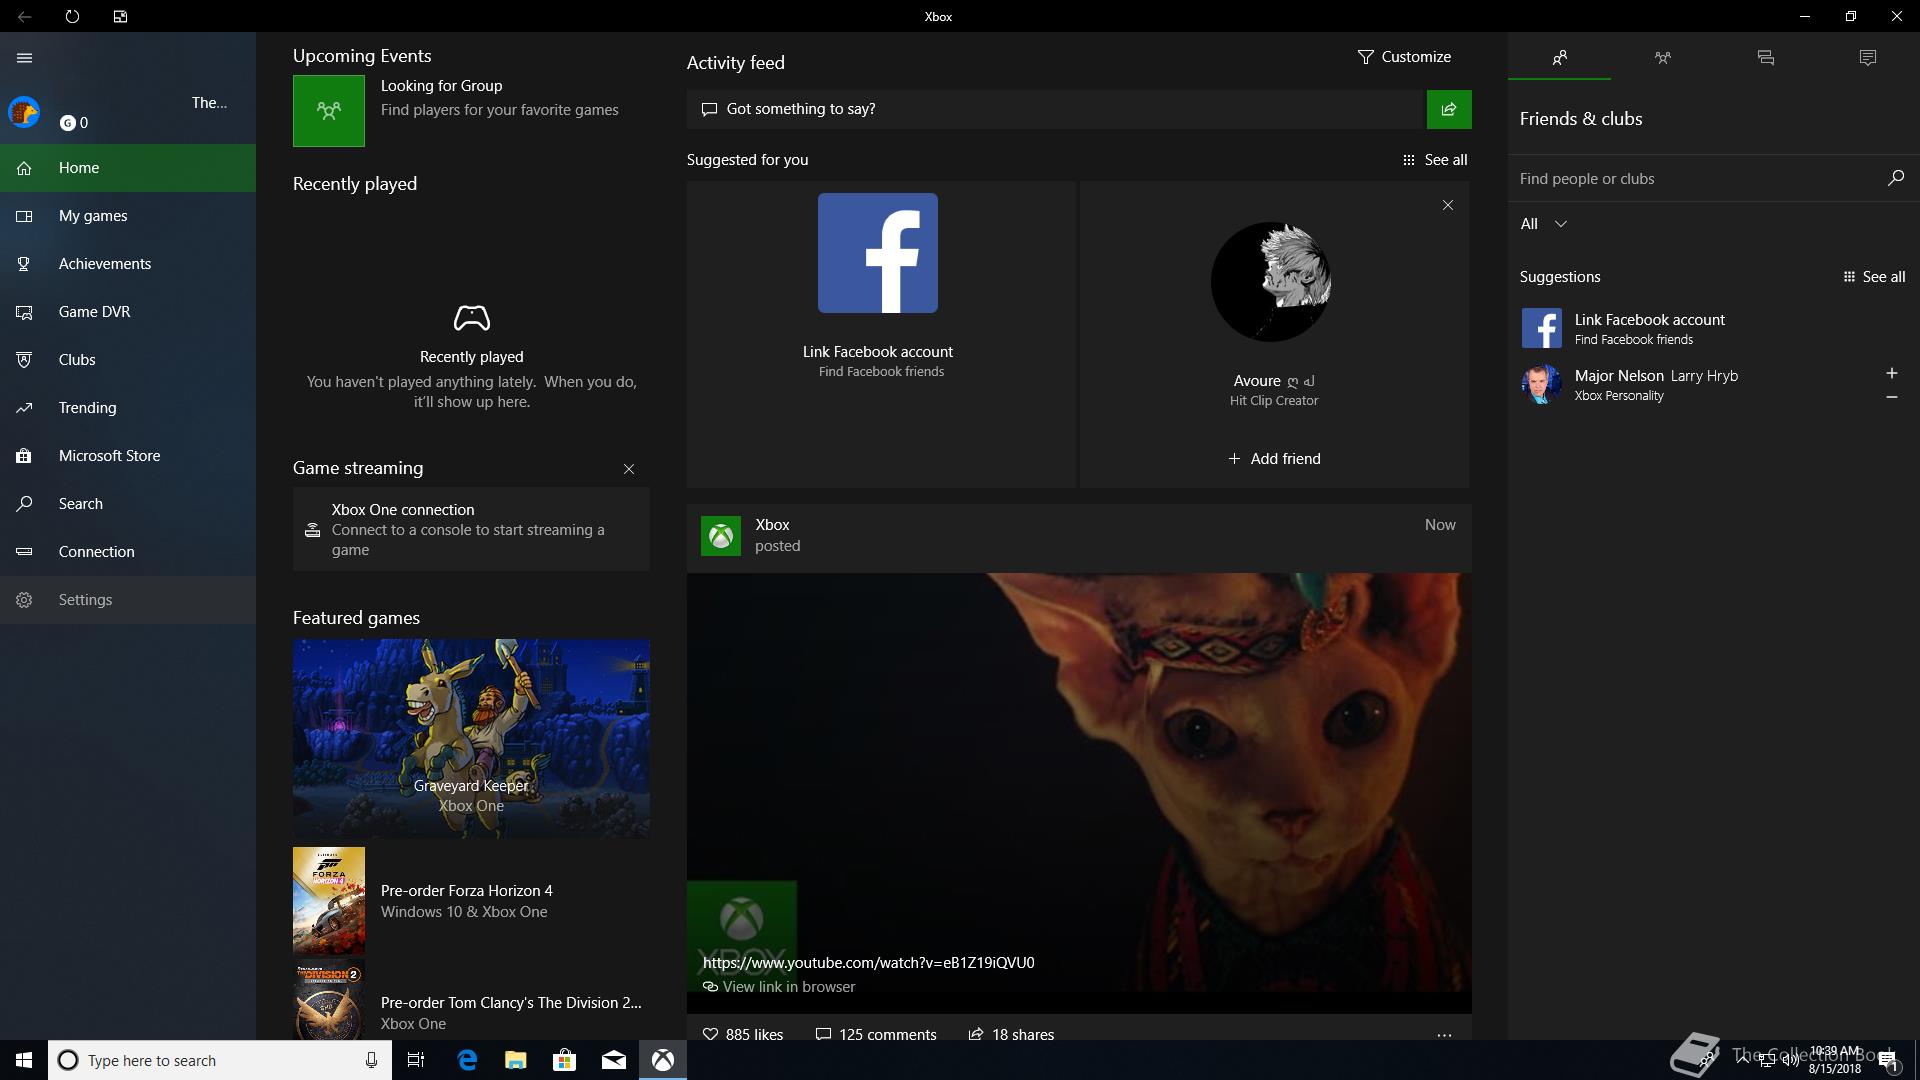
Task: Open the hamburger menu
Action: [x=24, y=58]
